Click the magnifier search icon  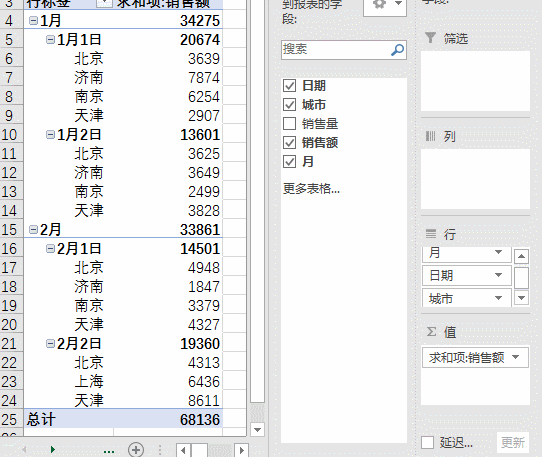(398, 50)
